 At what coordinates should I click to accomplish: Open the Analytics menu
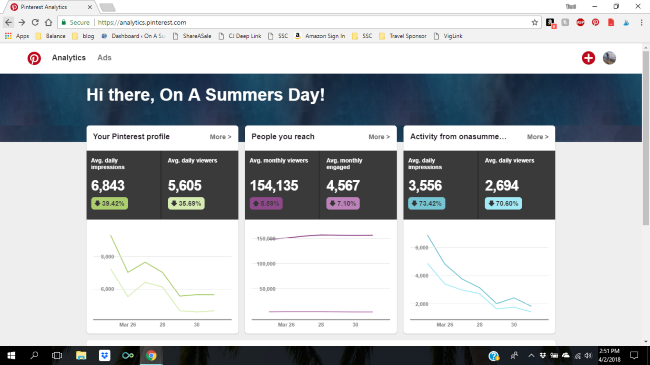click(x=69, y=58)
